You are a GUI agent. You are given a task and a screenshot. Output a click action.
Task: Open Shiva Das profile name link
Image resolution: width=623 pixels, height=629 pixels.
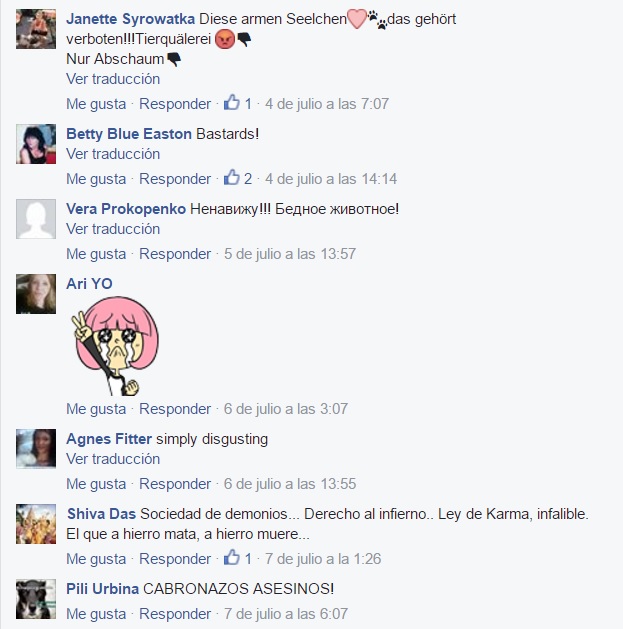click(101, 514)
